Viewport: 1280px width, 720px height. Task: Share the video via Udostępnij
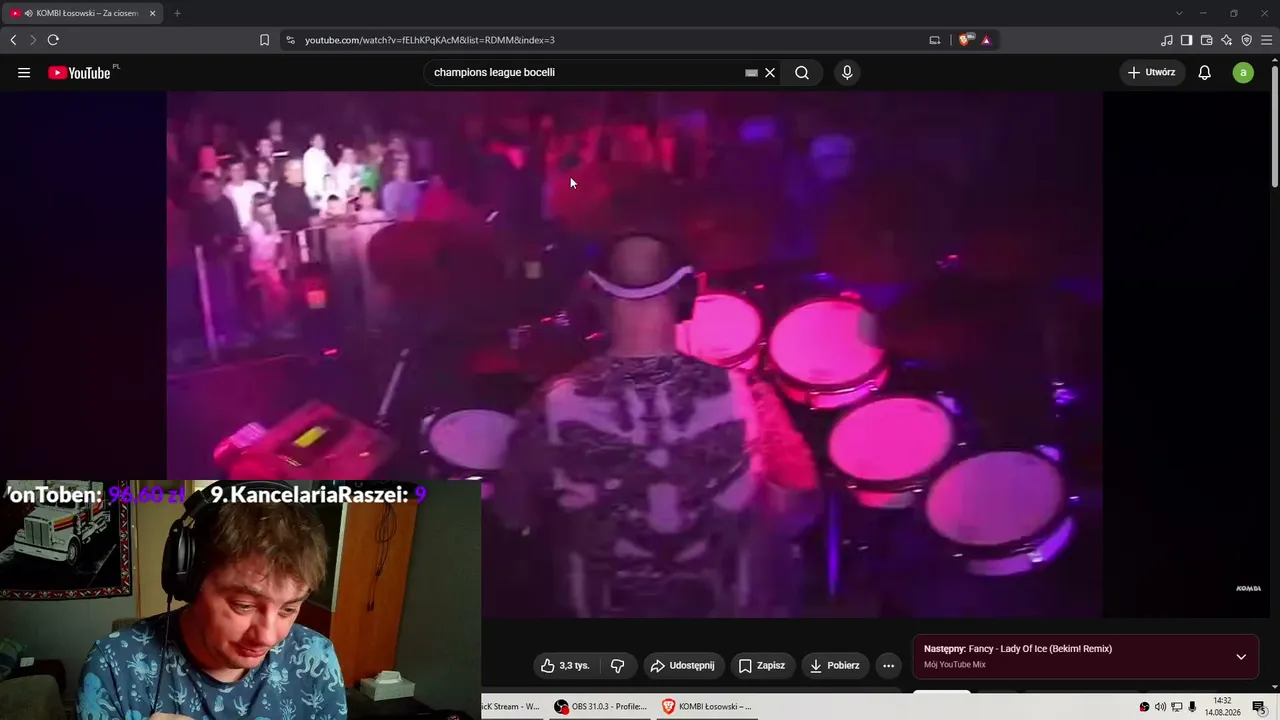point(683,665)
